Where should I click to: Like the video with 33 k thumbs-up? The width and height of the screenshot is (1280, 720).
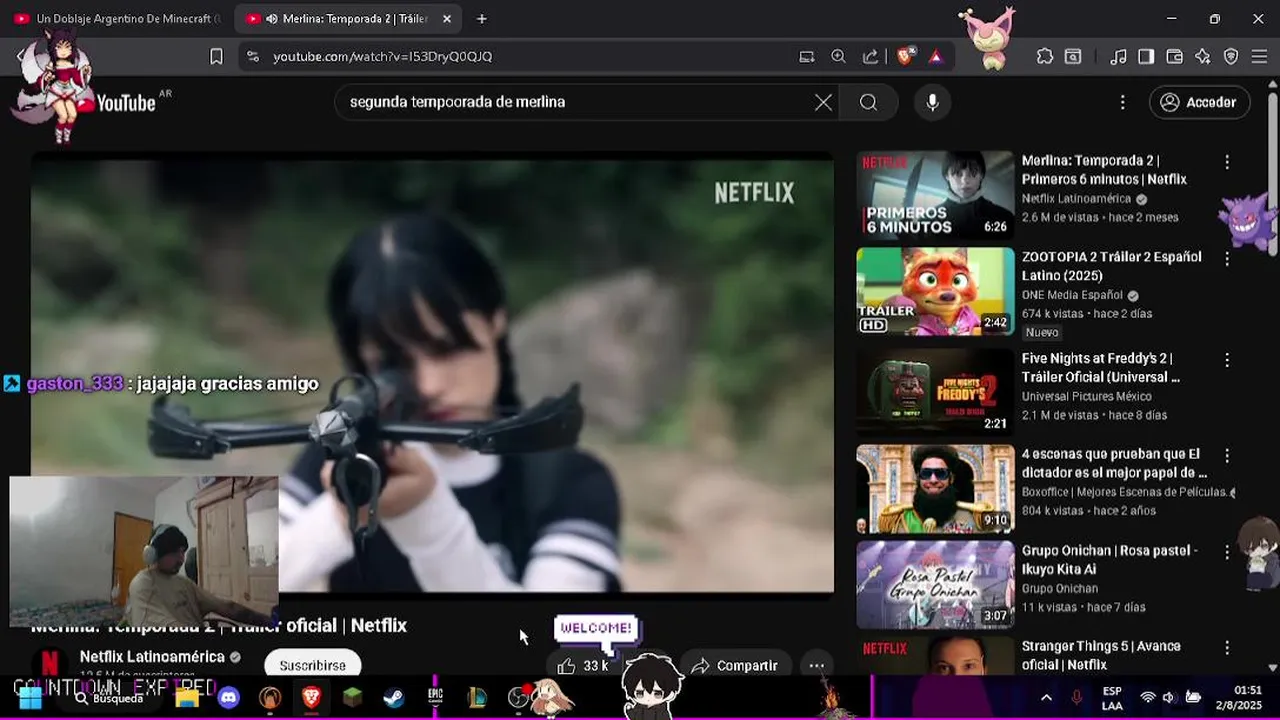(583, 666)
